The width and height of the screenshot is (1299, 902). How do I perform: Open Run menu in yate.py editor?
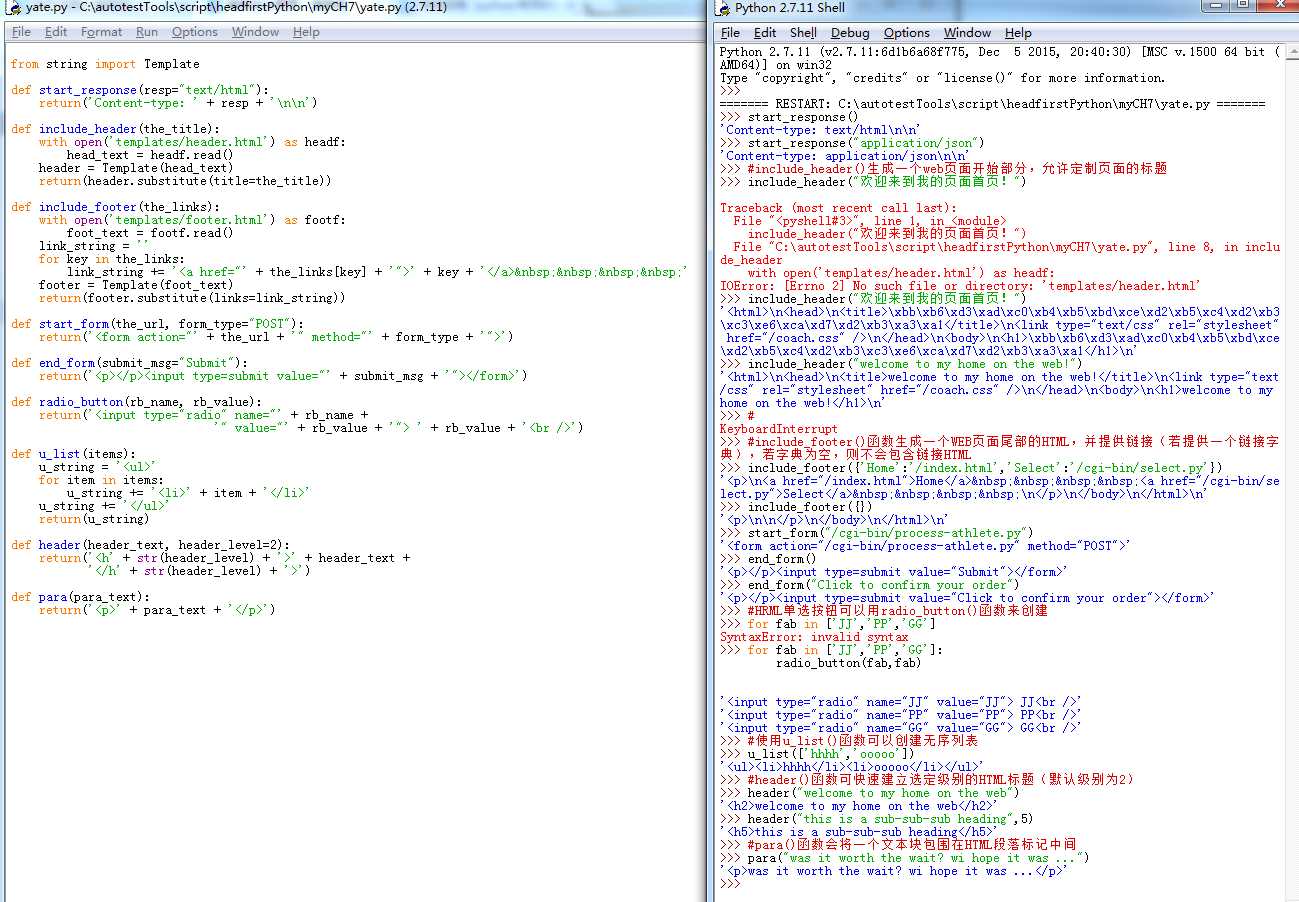[147, 32]
